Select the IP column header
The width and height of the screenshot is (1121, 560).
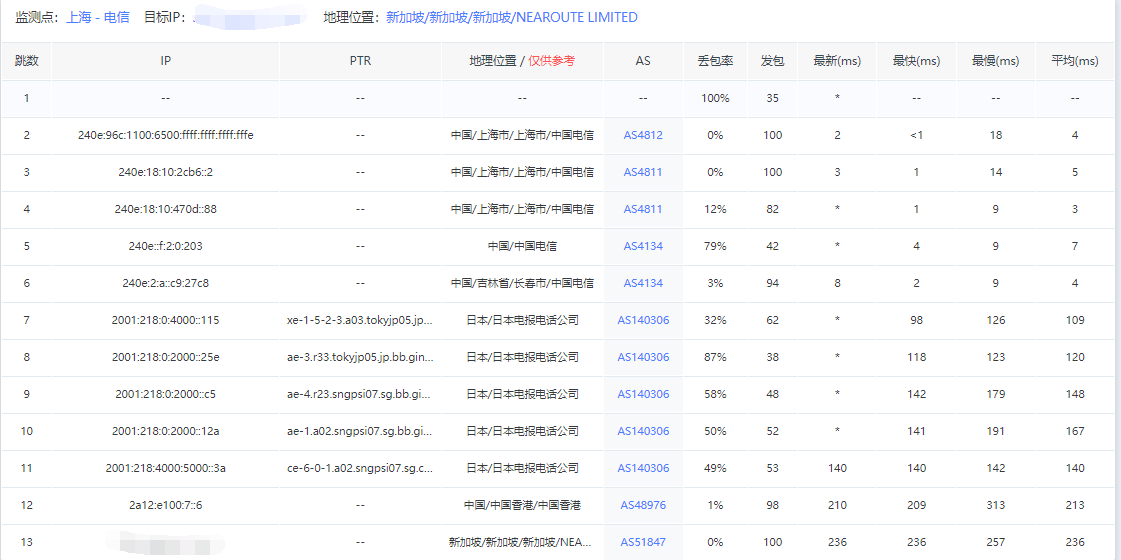(x=166, y=62)
